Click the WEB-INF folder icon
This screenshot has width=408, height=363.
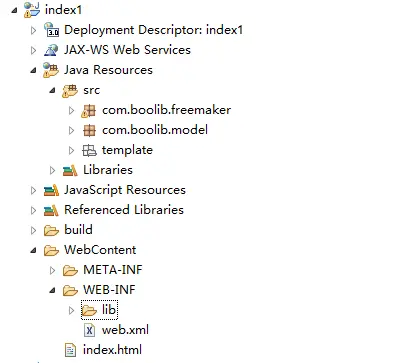[70, 290]
